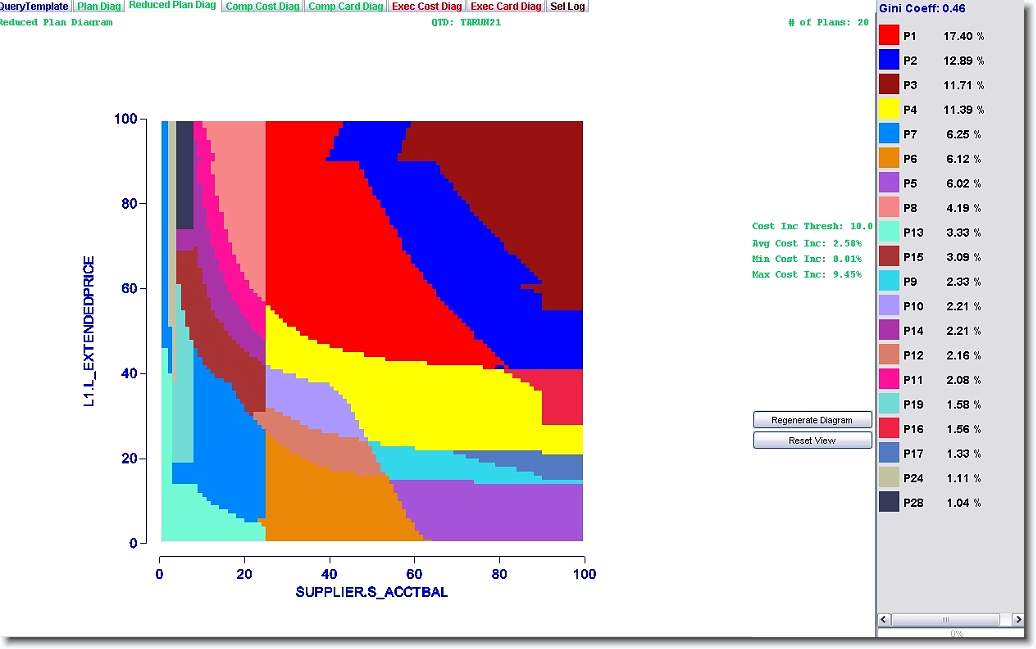Open the Comp Card Diag tab
Image resolution: width=1036 pixels, height=649 pixels.
click(x=345, y=6)
